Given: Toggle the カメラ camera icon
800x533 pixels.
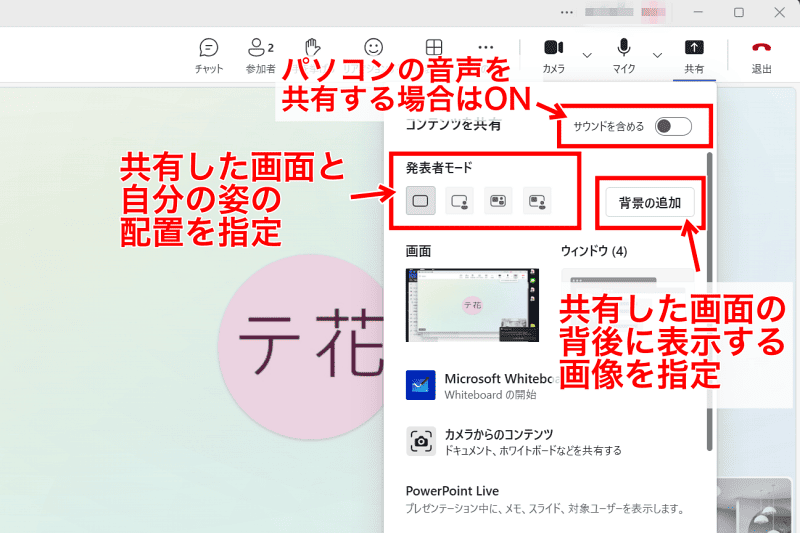Looking at the screenshot, I should [553, 55].
